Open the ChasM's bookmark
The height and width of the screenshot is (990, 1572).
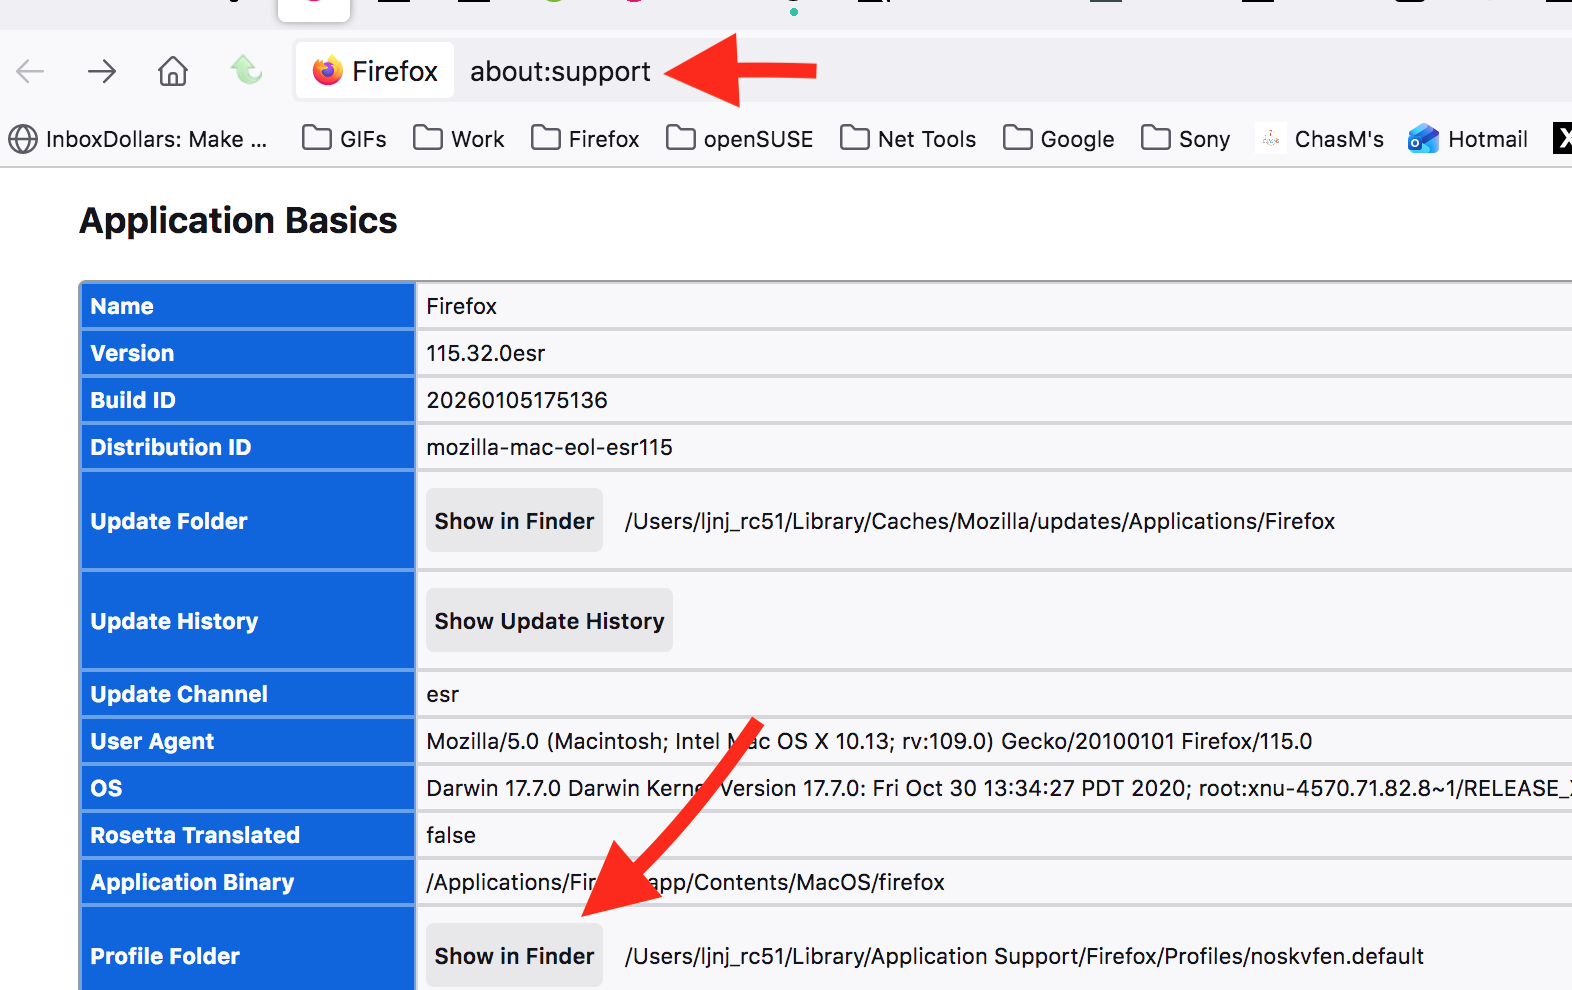coord(1321,139)
